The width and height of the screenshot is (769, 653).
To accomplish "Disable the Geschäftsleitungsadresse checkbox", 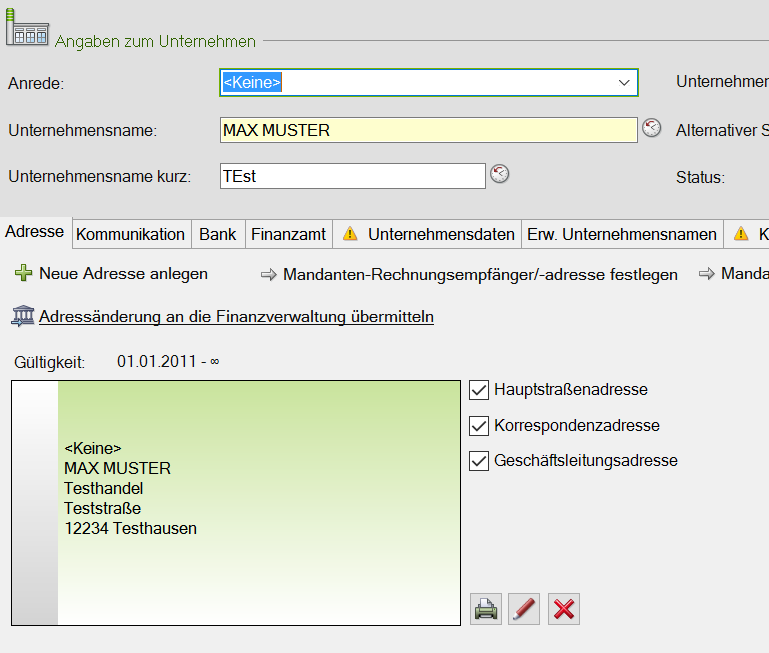I will coord(479,461).
